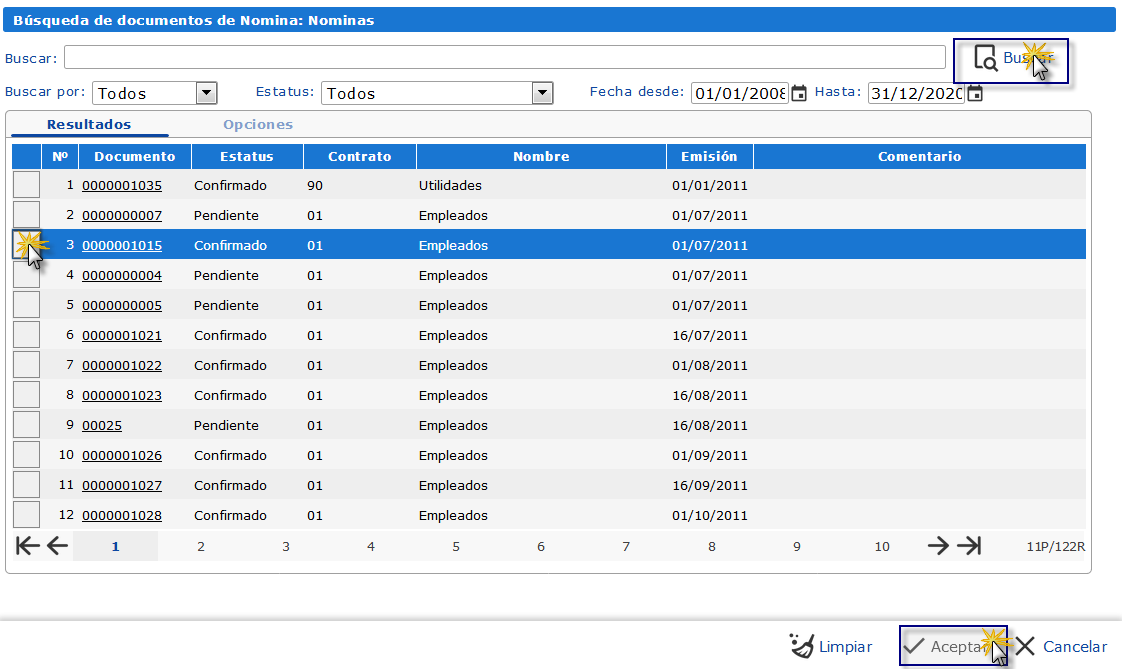This screenshot has width=1122, height=669.
Task: Go to results page 5
Action: coord(456,547)
